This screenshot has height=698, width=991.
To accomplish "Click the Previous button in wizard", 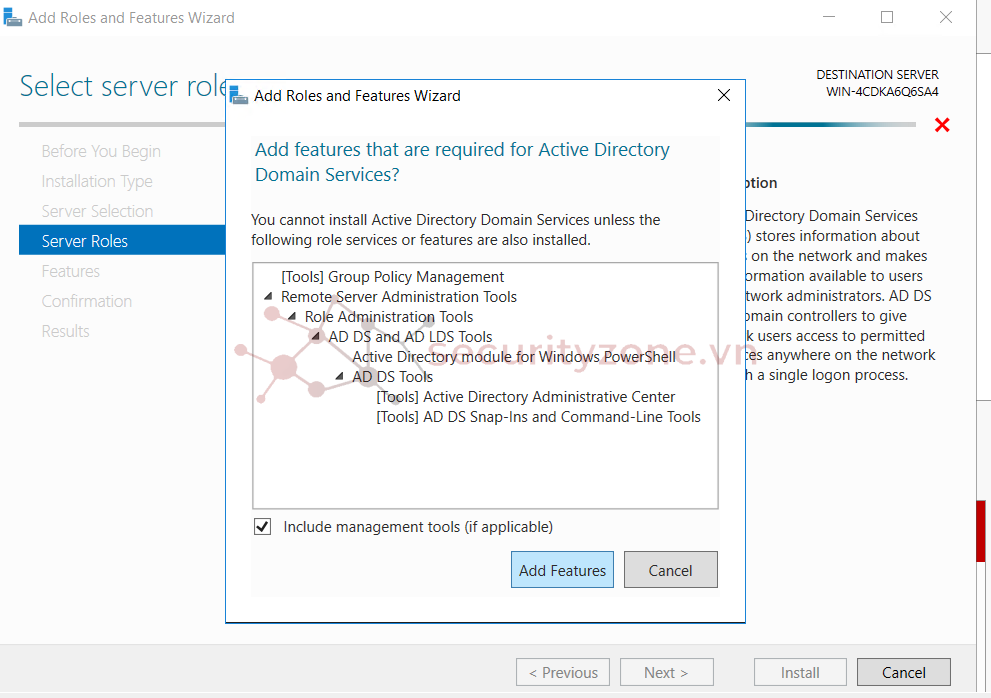I will [x=562, y=672].
